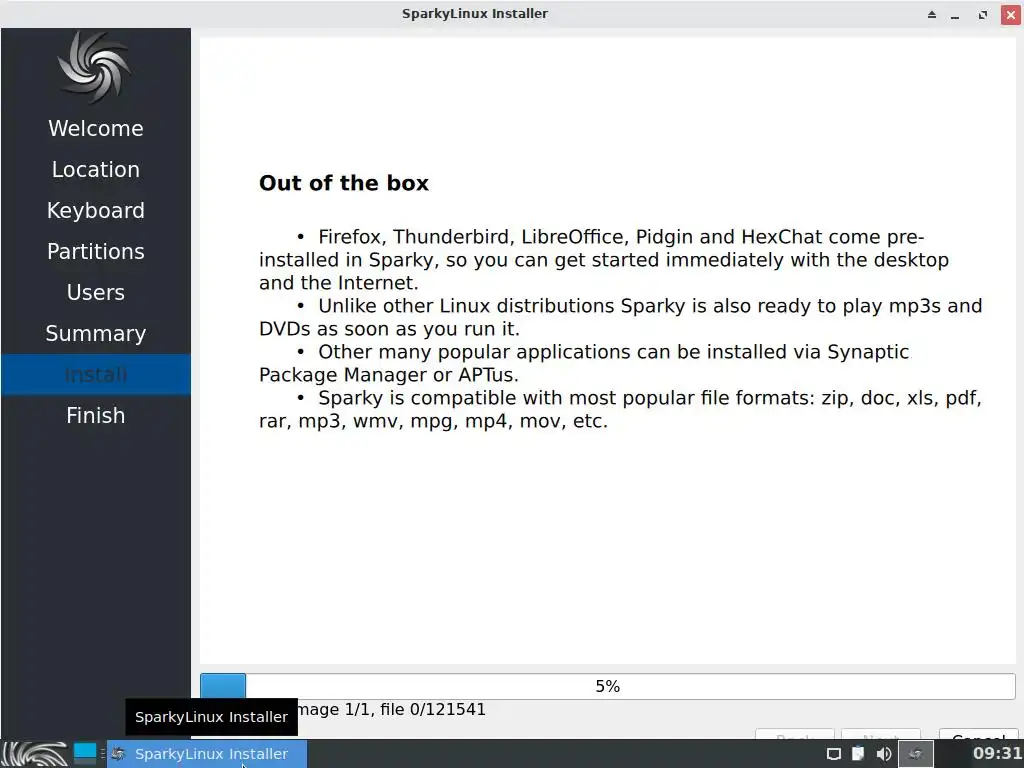Select the Keyboard step in the sidebar
This screenshot has height=768, width=1024.
point(96,211)
